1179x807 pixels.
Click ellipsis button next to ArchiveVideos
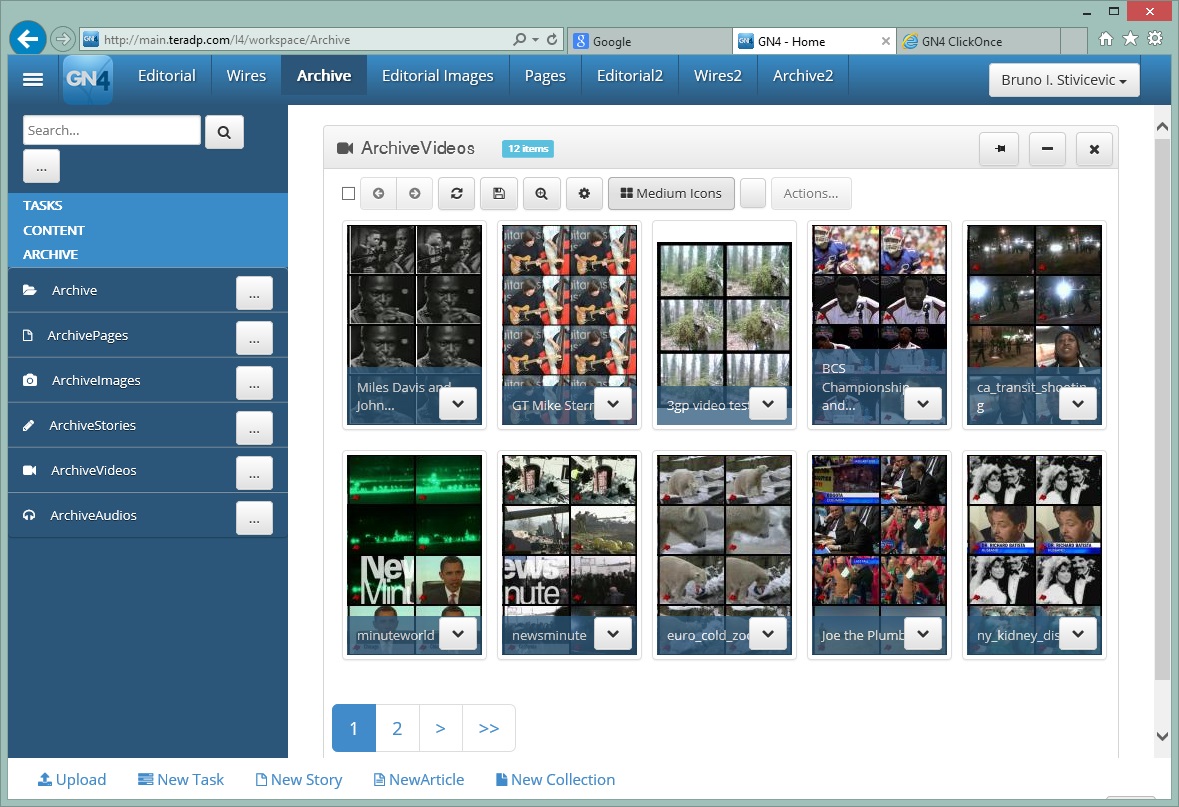click(x=254, y=473)
